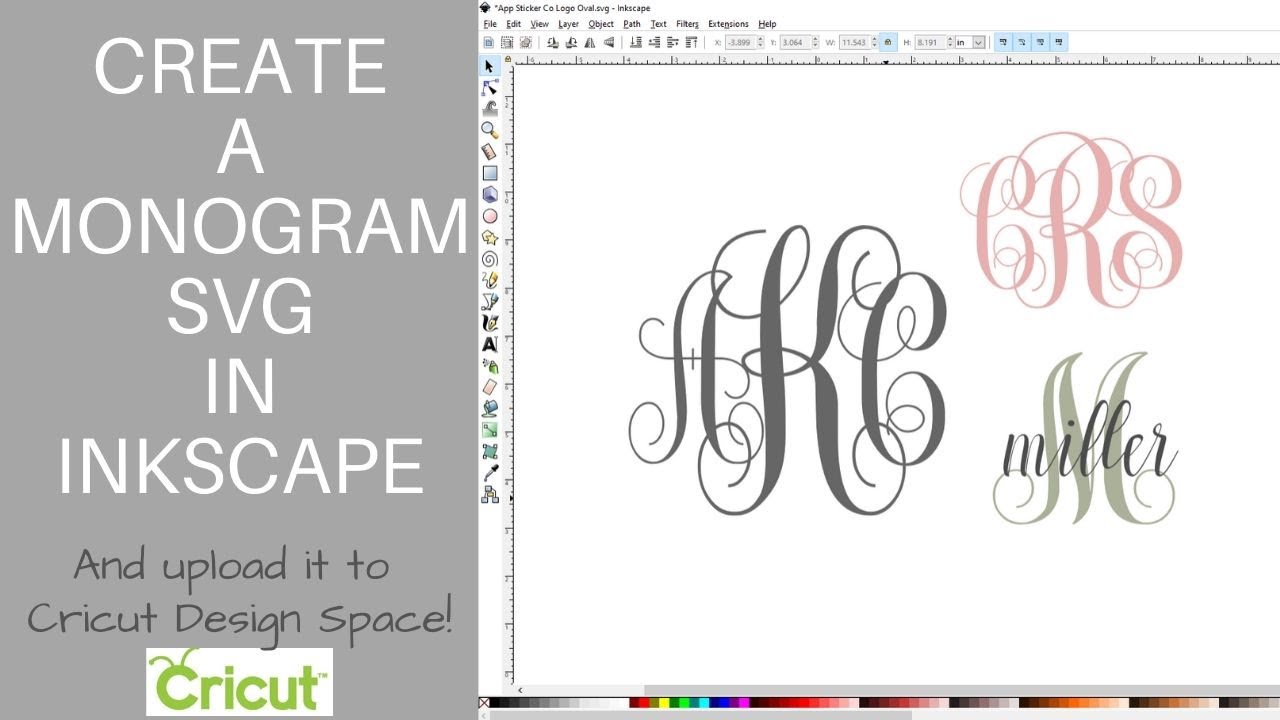Open the Layer menu
Viewport: 1280px width, 720px height.
click(568, 24)
